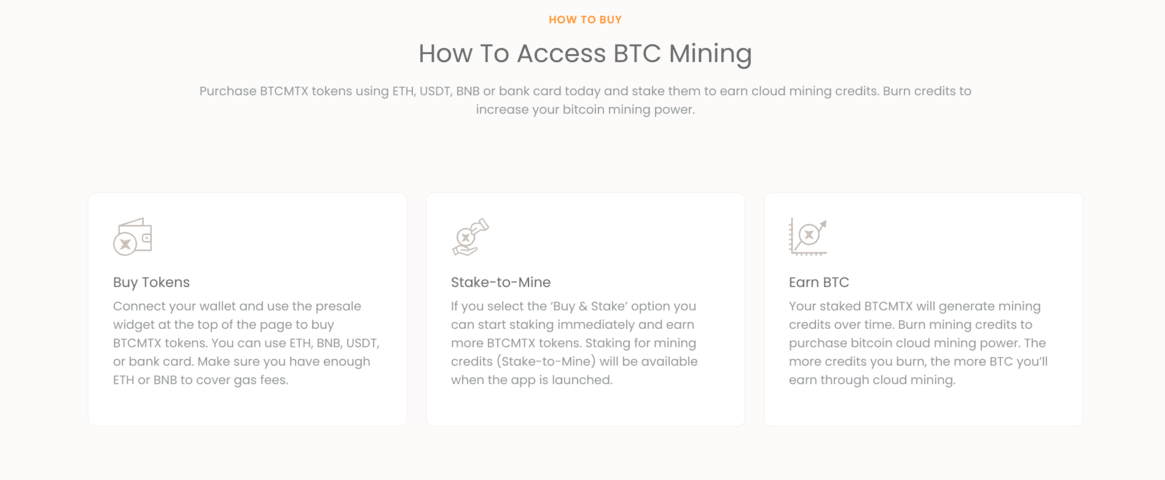The image size is (1165, 480).
Task: Click the hand holding coin staking icon
Action: pos(471,237)
